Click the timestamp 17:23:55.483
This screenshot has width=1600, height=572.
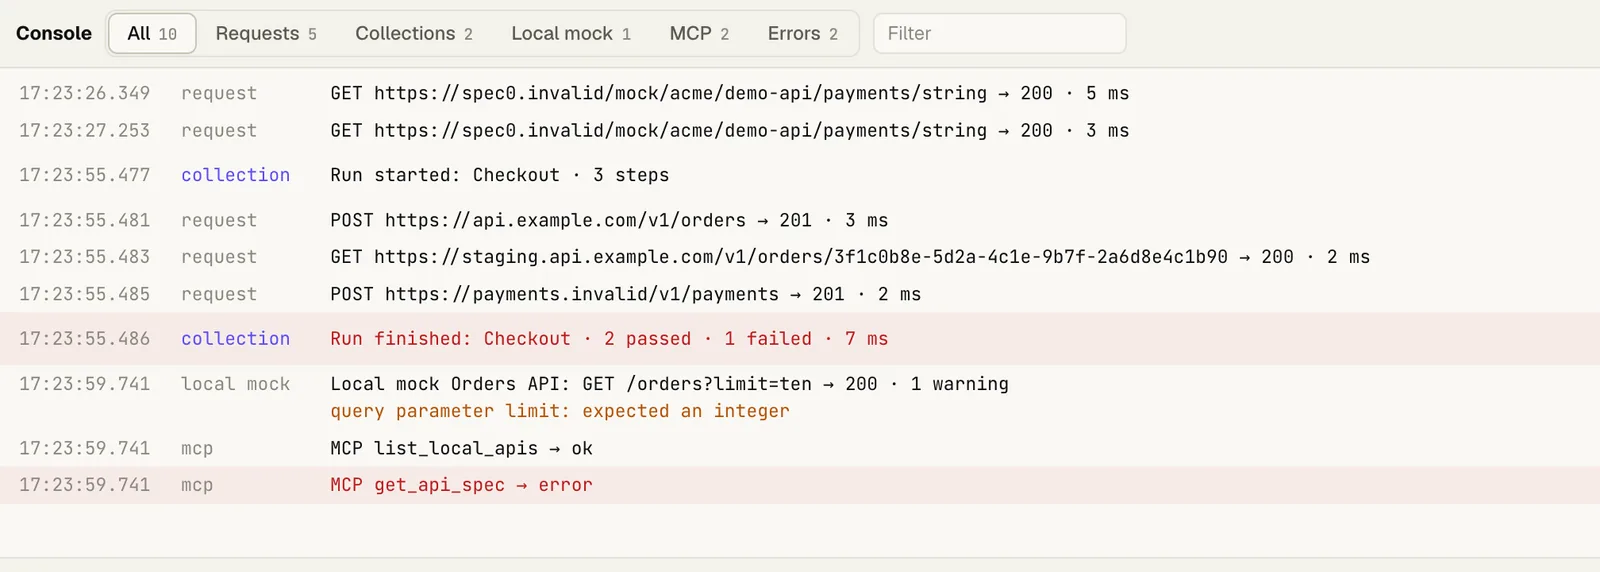tap(85, 257)
